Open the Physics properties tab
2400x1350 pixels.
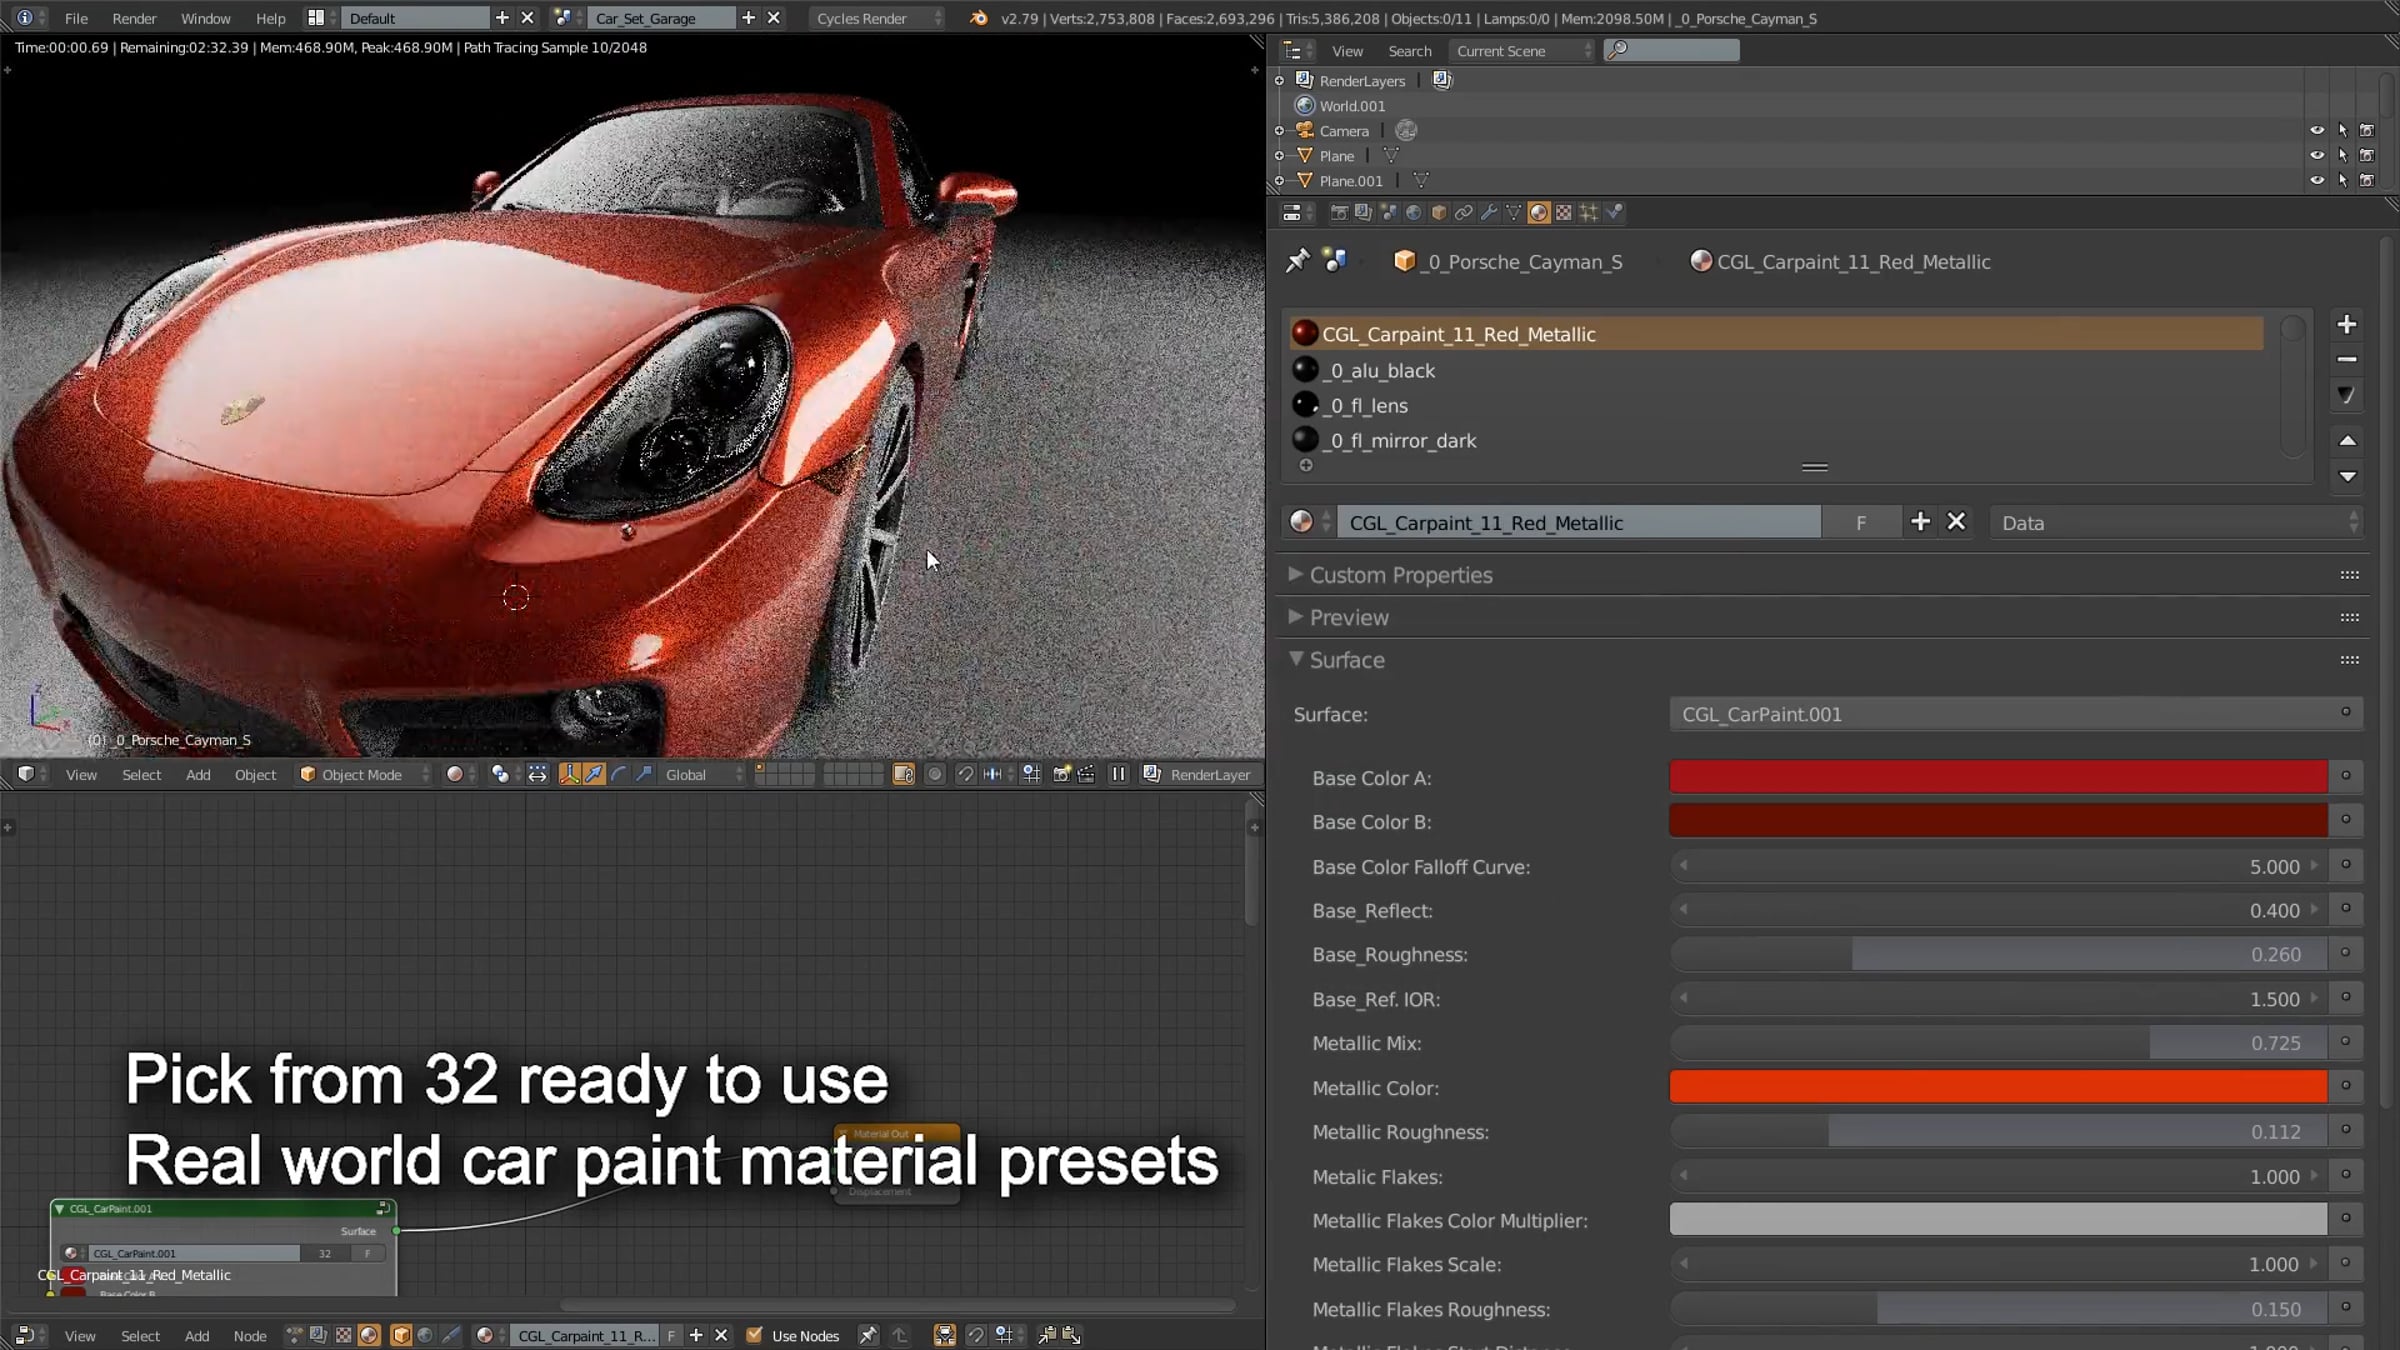click(x=1614, y=212)
